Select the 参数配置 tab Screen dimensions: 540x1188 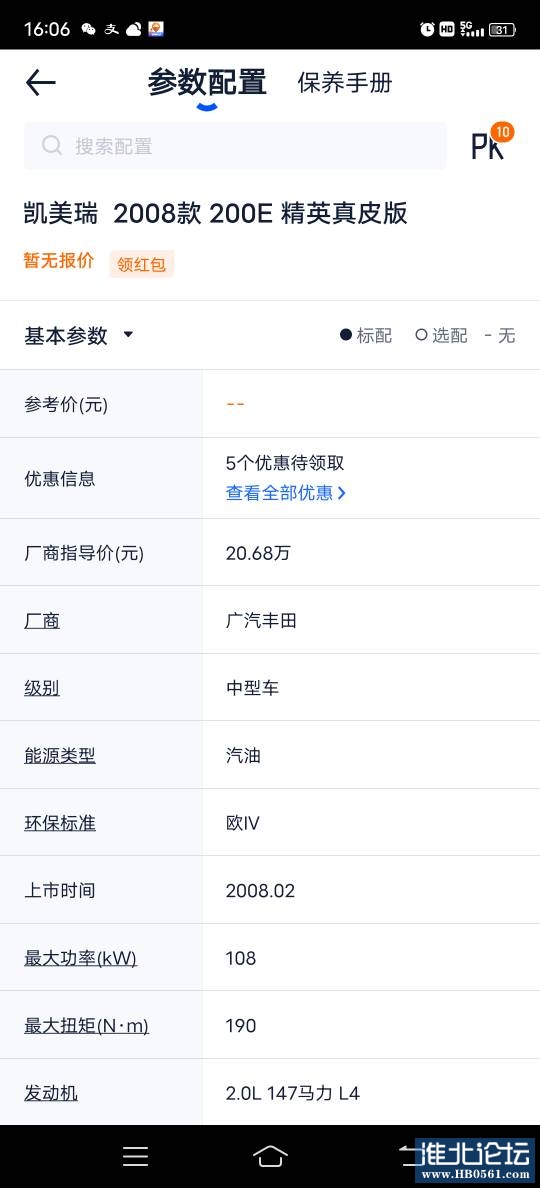[207, 82]
